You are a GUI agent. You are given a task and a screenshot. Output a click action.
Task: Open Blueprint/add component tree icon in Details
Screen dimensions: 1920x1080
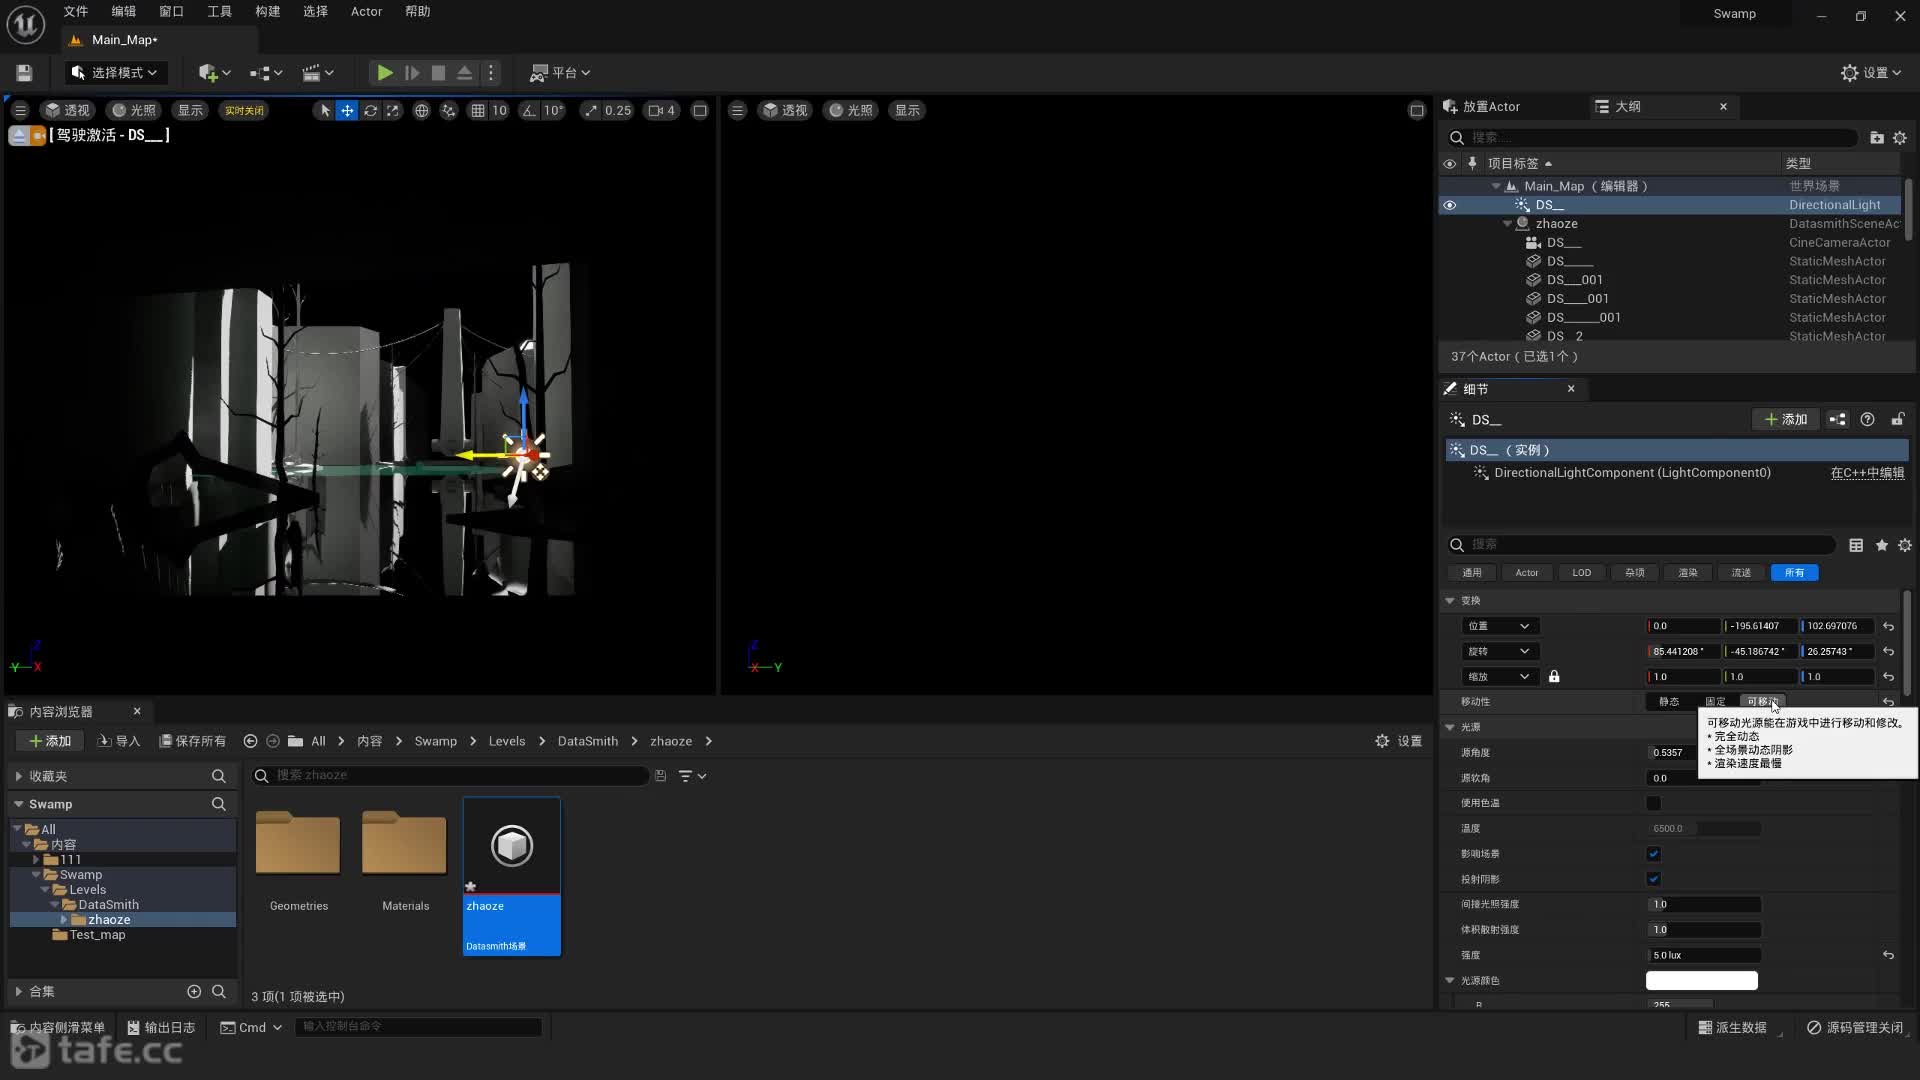tap(1837, 420)
